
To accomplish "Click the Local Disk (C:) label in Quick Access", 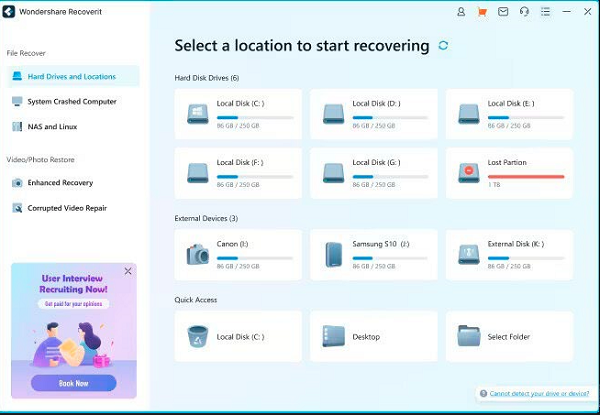I will (x=240, y=337).
